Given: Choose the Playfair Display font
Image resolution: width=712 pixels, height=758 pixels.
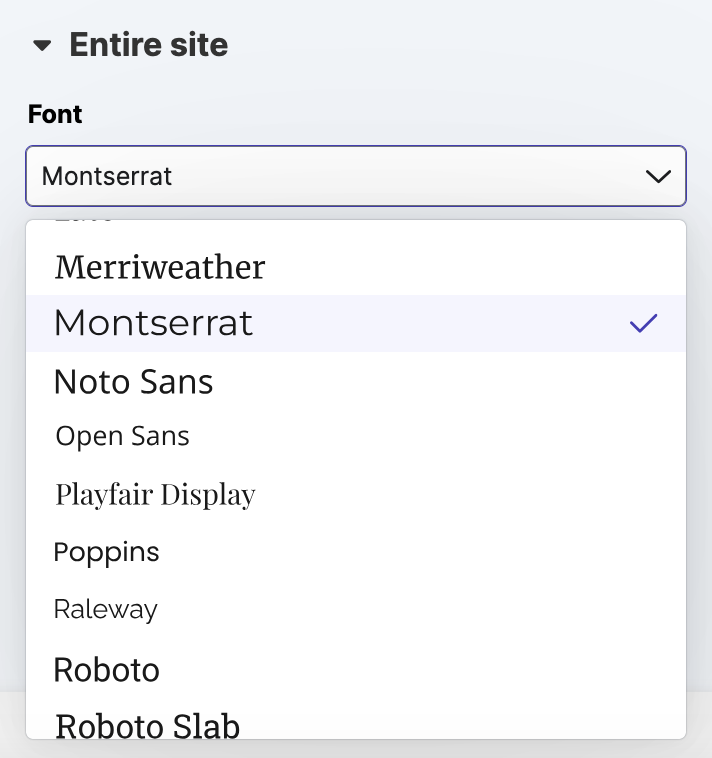Looking at the screenshot, I should click(x=155, y=494).
